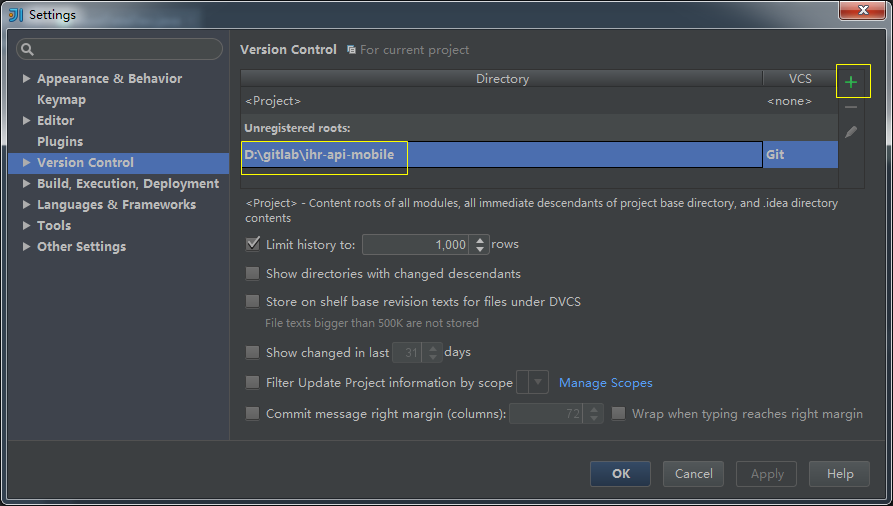Open the Other Settings category
Image resolution: width=893 pixels, height=506 pixels.
click(x=81, y=246)
